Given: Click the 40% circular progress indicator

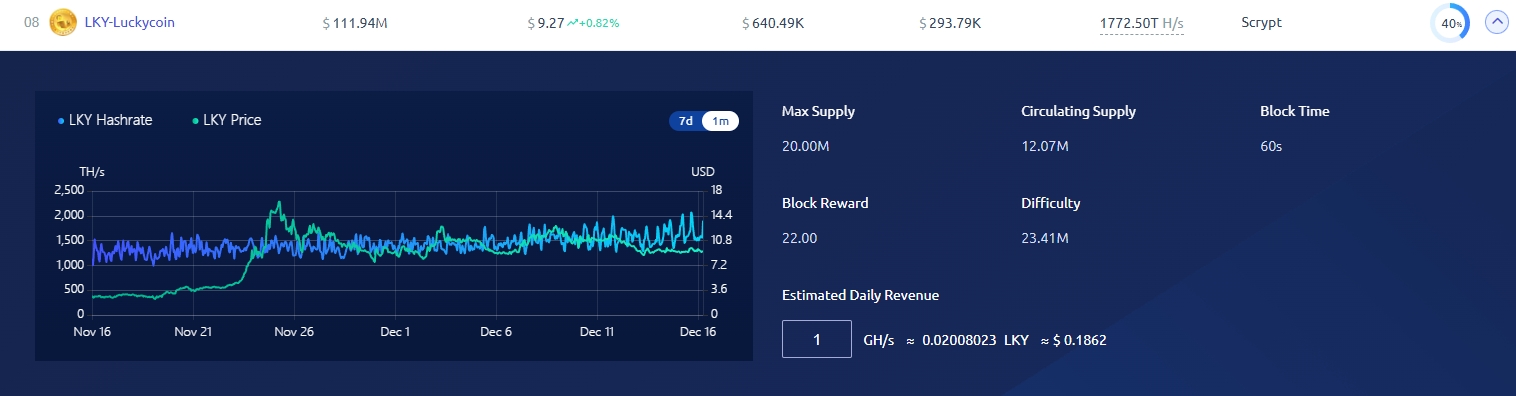Looking at the screenshot, I should [1451, 22].
